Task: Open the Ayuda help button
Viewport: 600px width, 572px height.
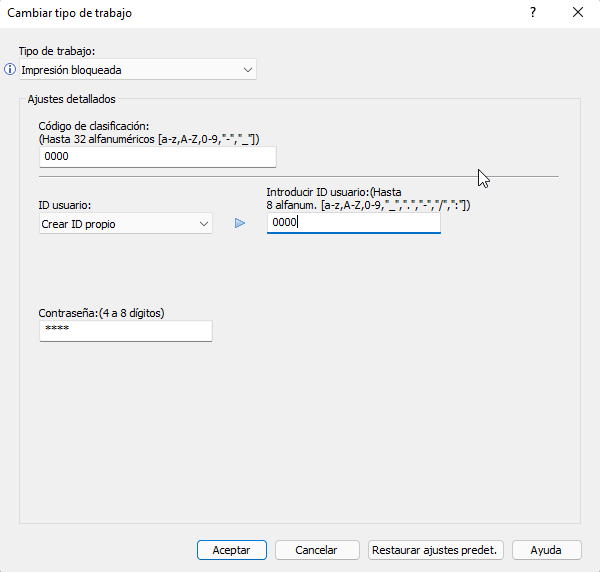Action: tap(546, 550)
